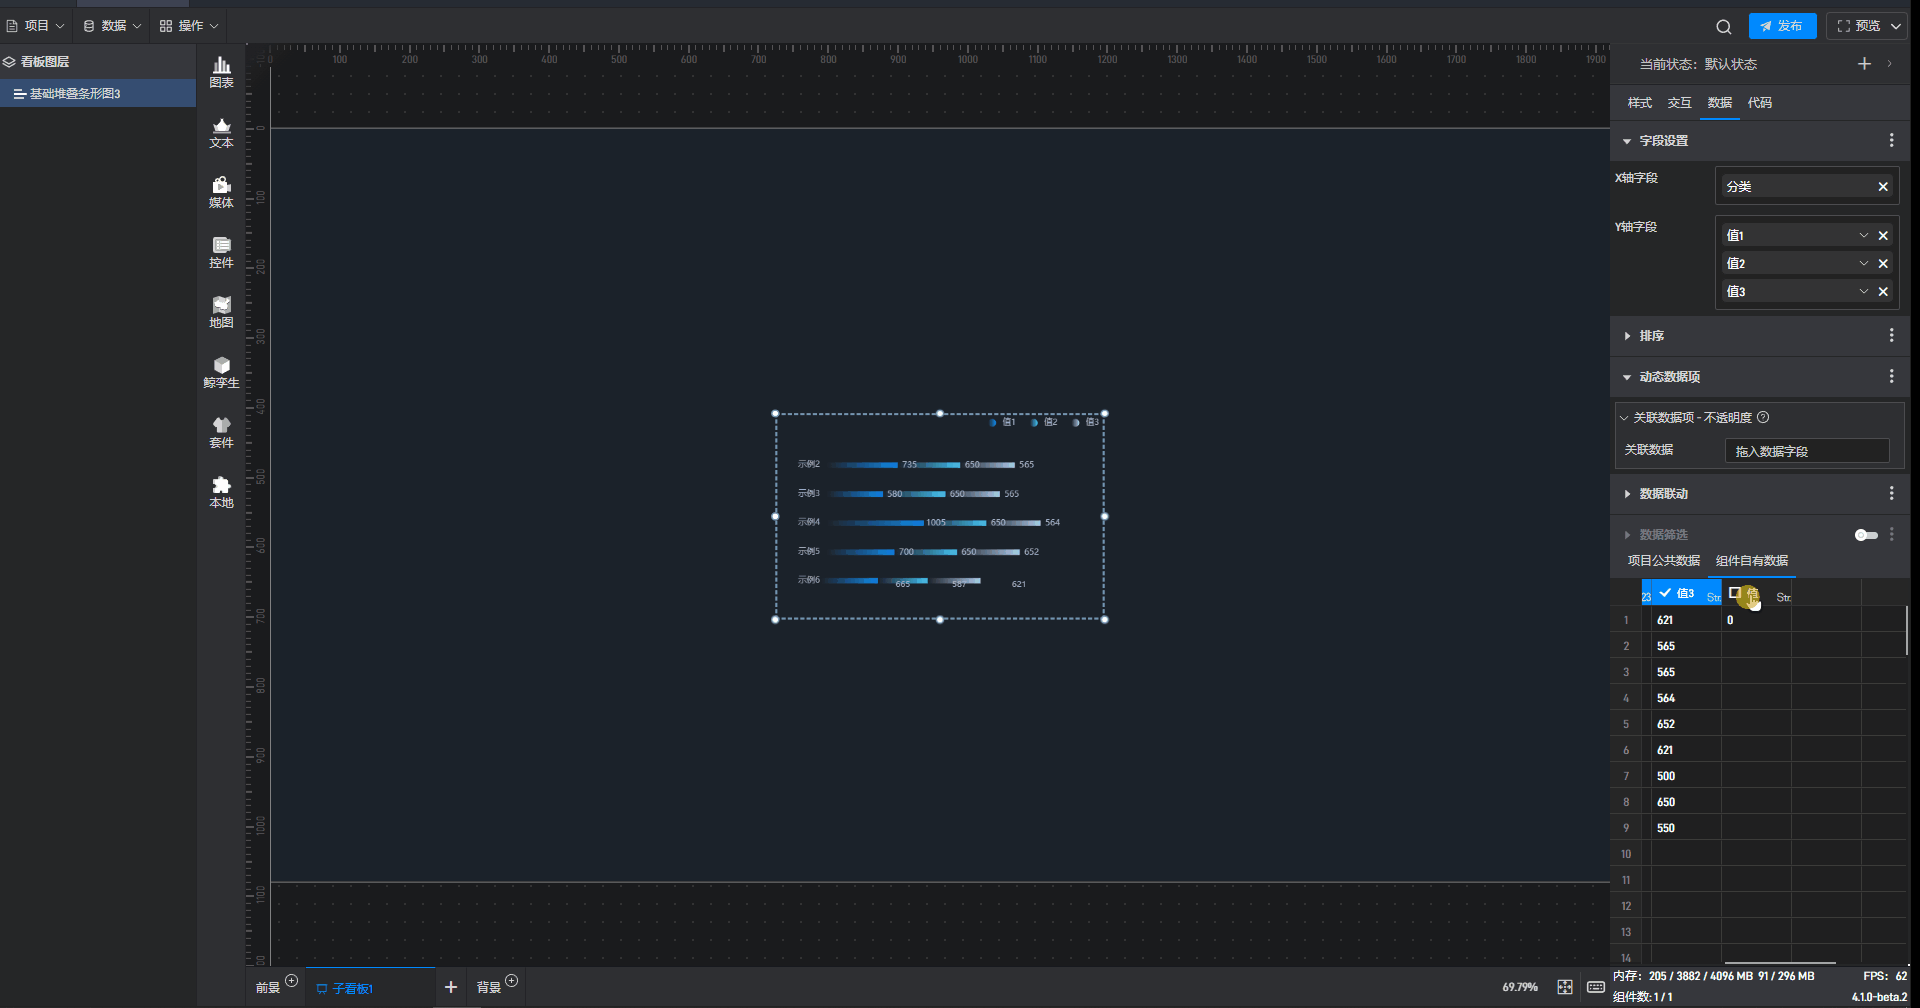Add a 前景 foreground layer via plus circle
The width and height of the screenshot is (1920, 1008).
coord(292,981)
